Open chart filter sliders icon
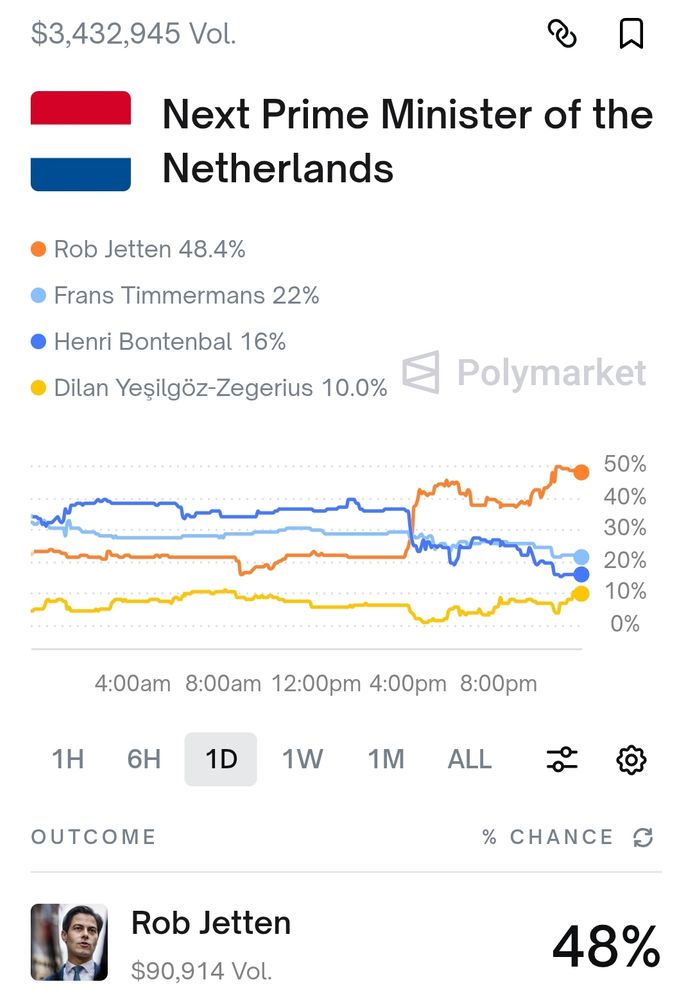This screenshot has width=693, height=1000. [562, 760]
